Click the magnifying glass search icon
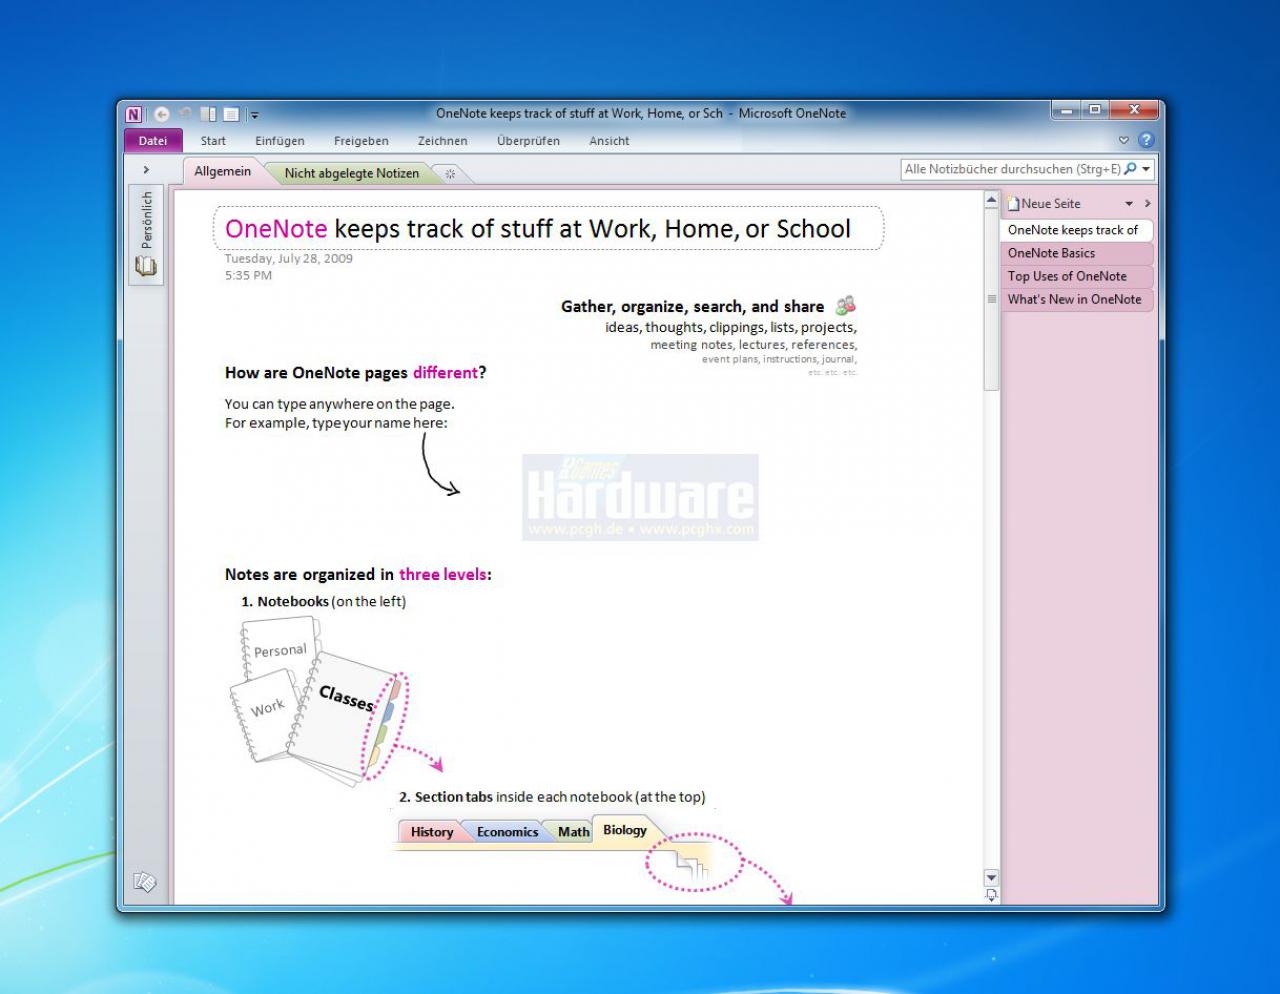This screenshot has height=994, width=1280. click(x=1130, y=169)
